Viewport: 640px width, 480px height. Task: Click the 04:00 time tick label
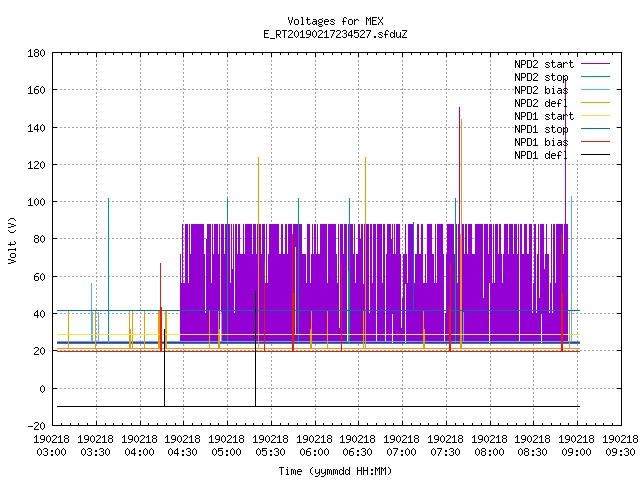coord(140,452)
